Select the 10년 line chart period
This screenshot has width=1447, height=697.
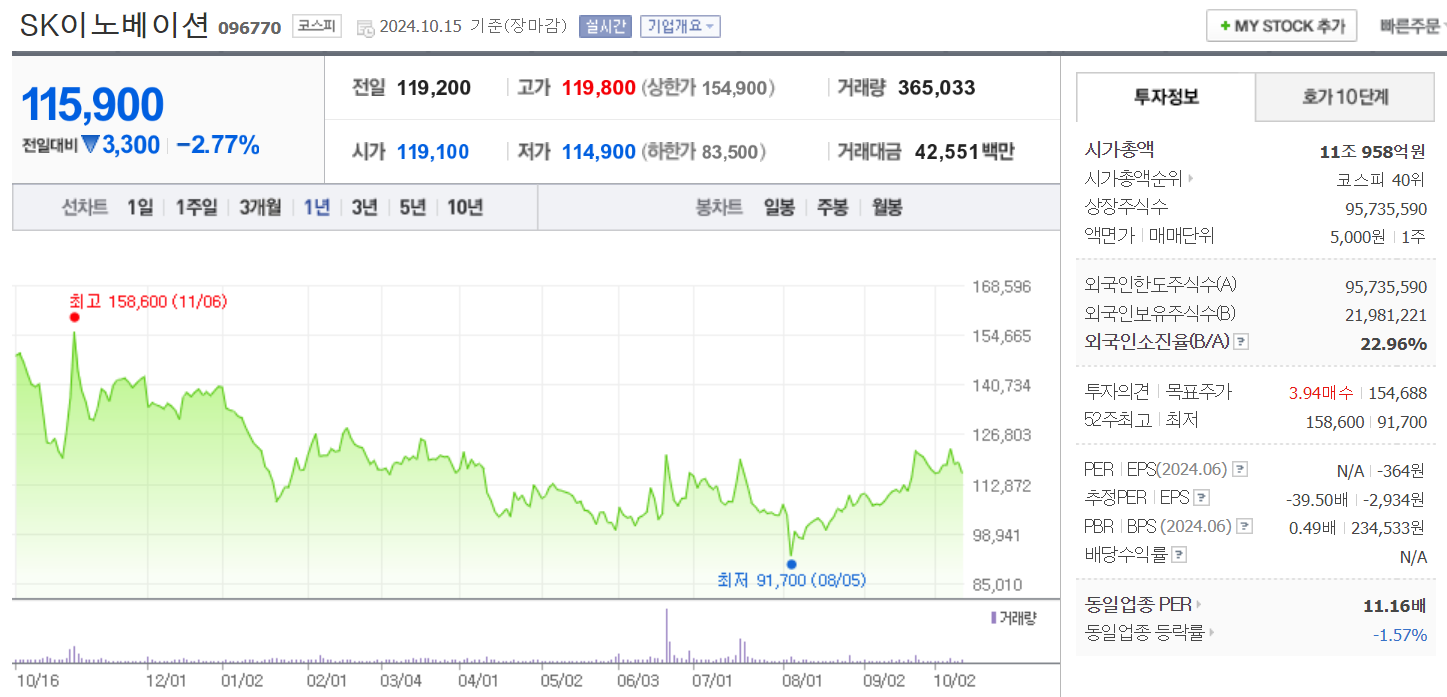pyautogui.click(x=465, y=208)
